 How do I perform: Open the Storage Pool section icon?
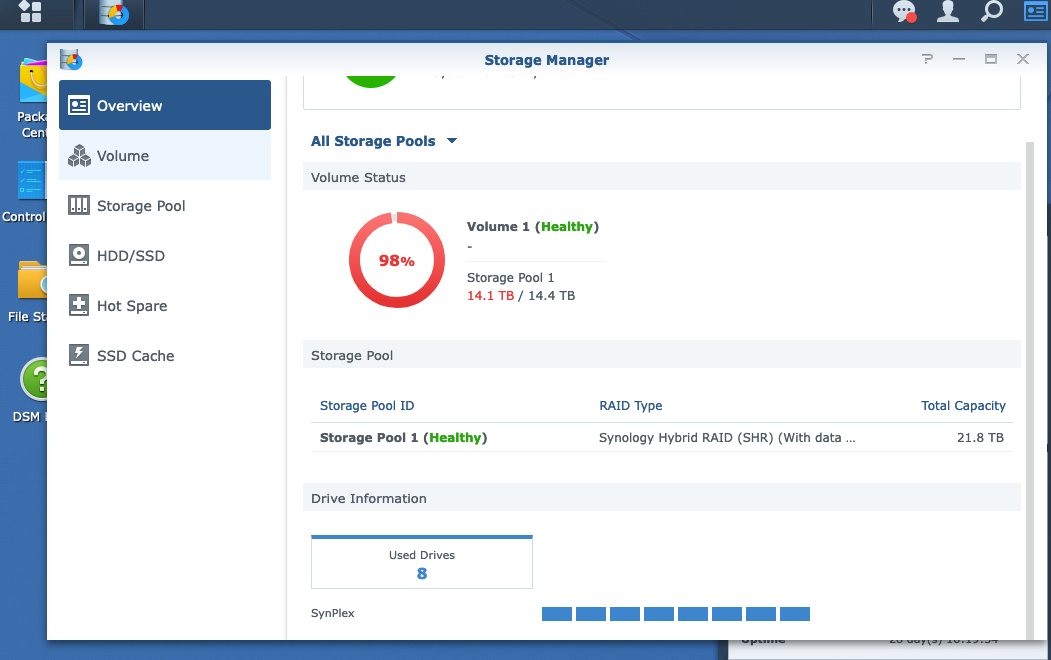point(79,206)
